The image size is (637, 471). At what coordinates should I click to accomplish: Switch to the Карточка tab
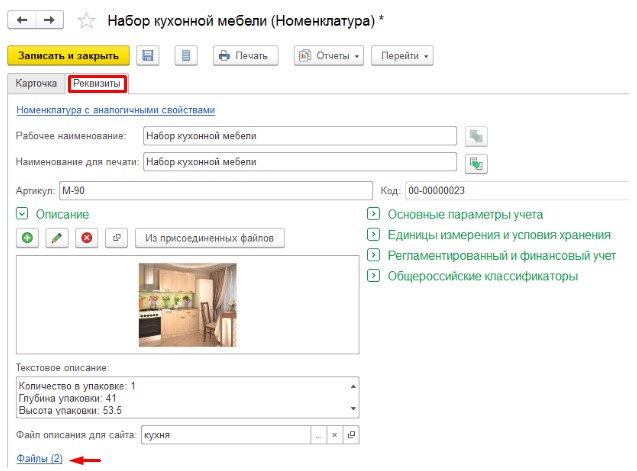36,83
